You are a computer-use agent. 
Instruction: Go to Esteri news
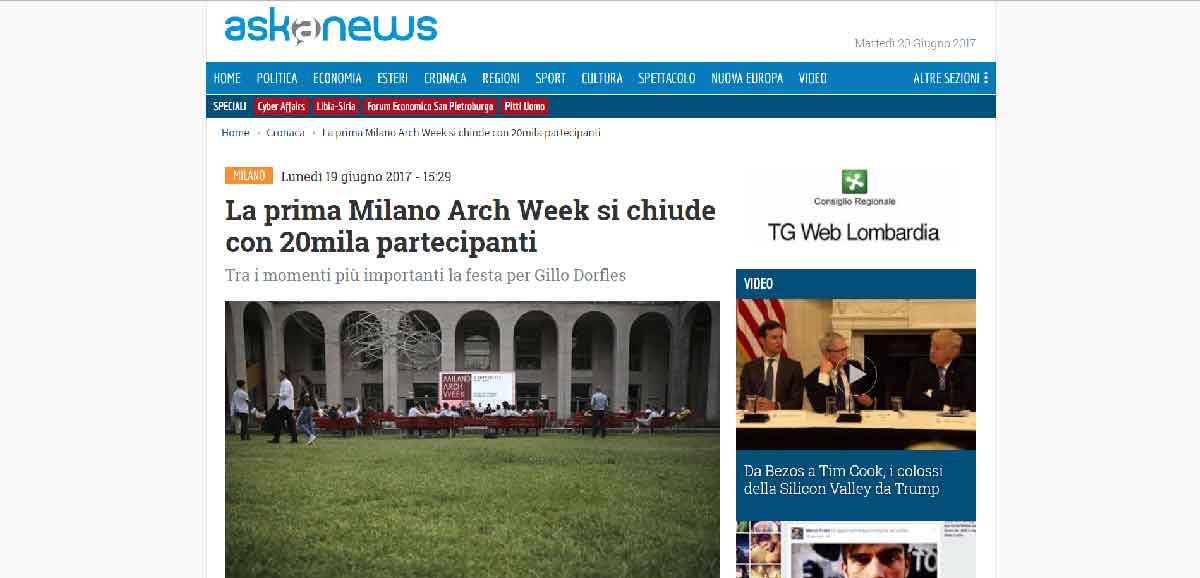392,78
